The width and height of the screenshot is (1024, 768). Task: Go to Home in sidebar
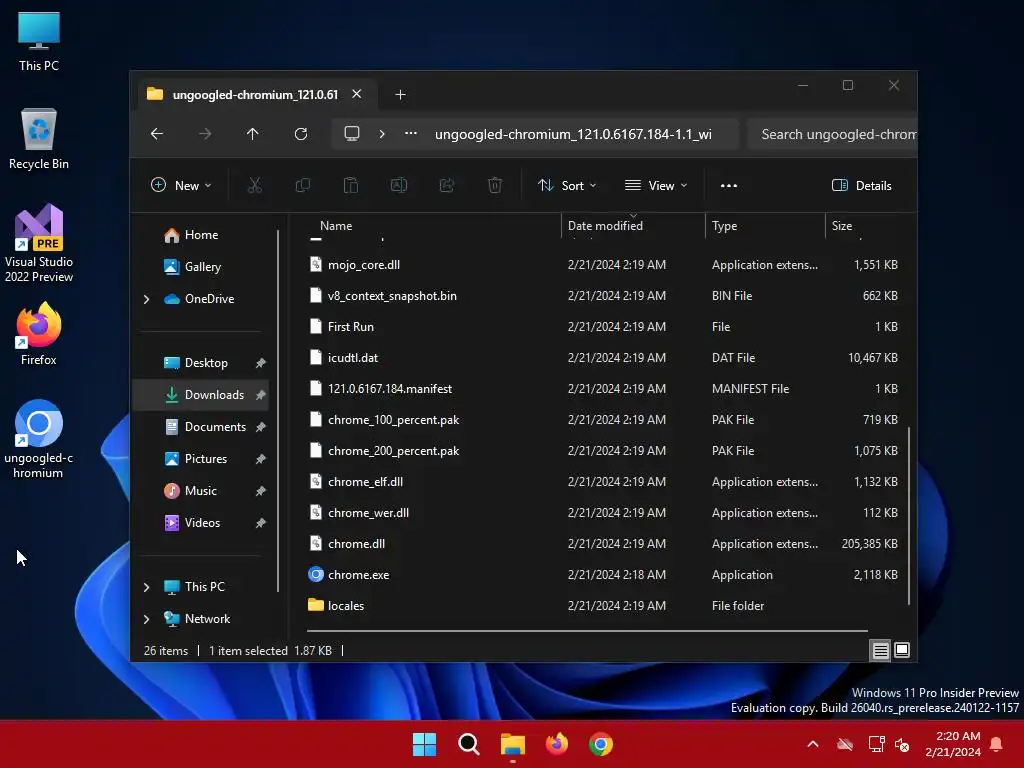[201, 235]
